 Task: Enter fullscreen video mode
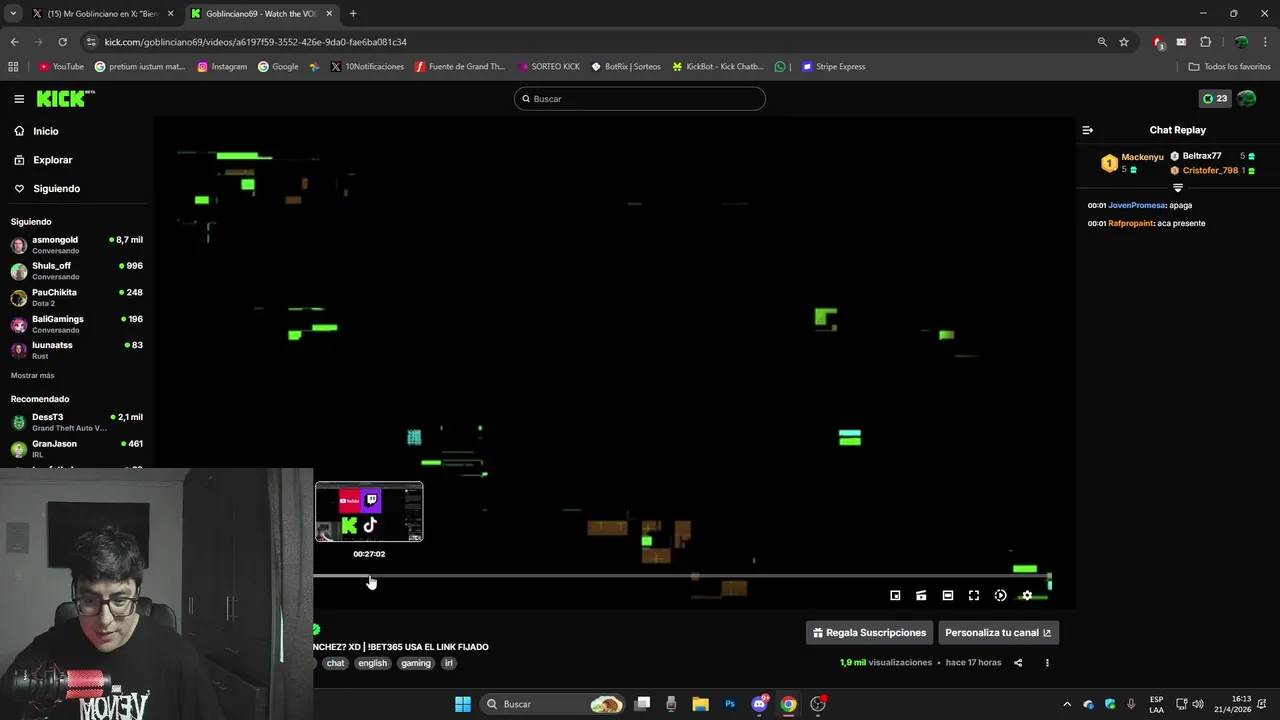(x=974, y=595)
